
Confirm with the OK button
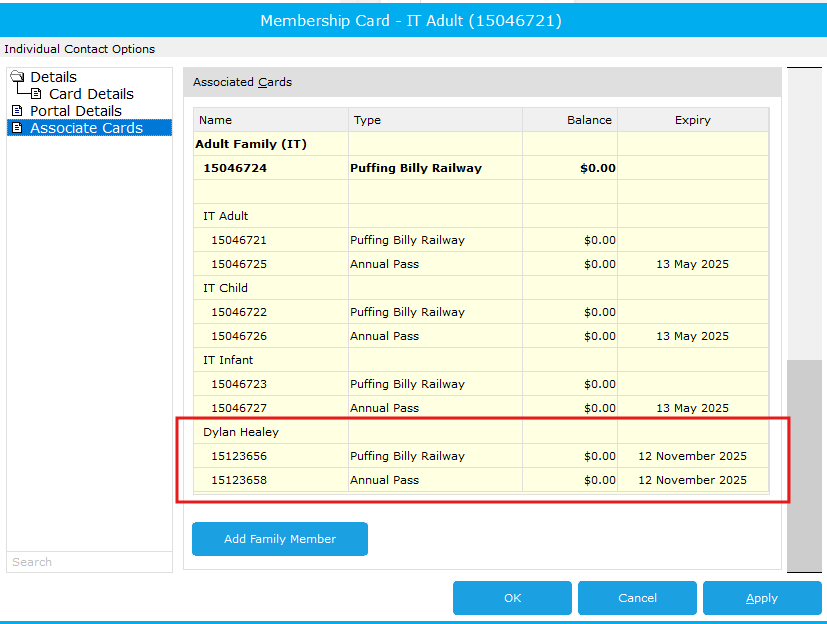(x=512, y=598)
